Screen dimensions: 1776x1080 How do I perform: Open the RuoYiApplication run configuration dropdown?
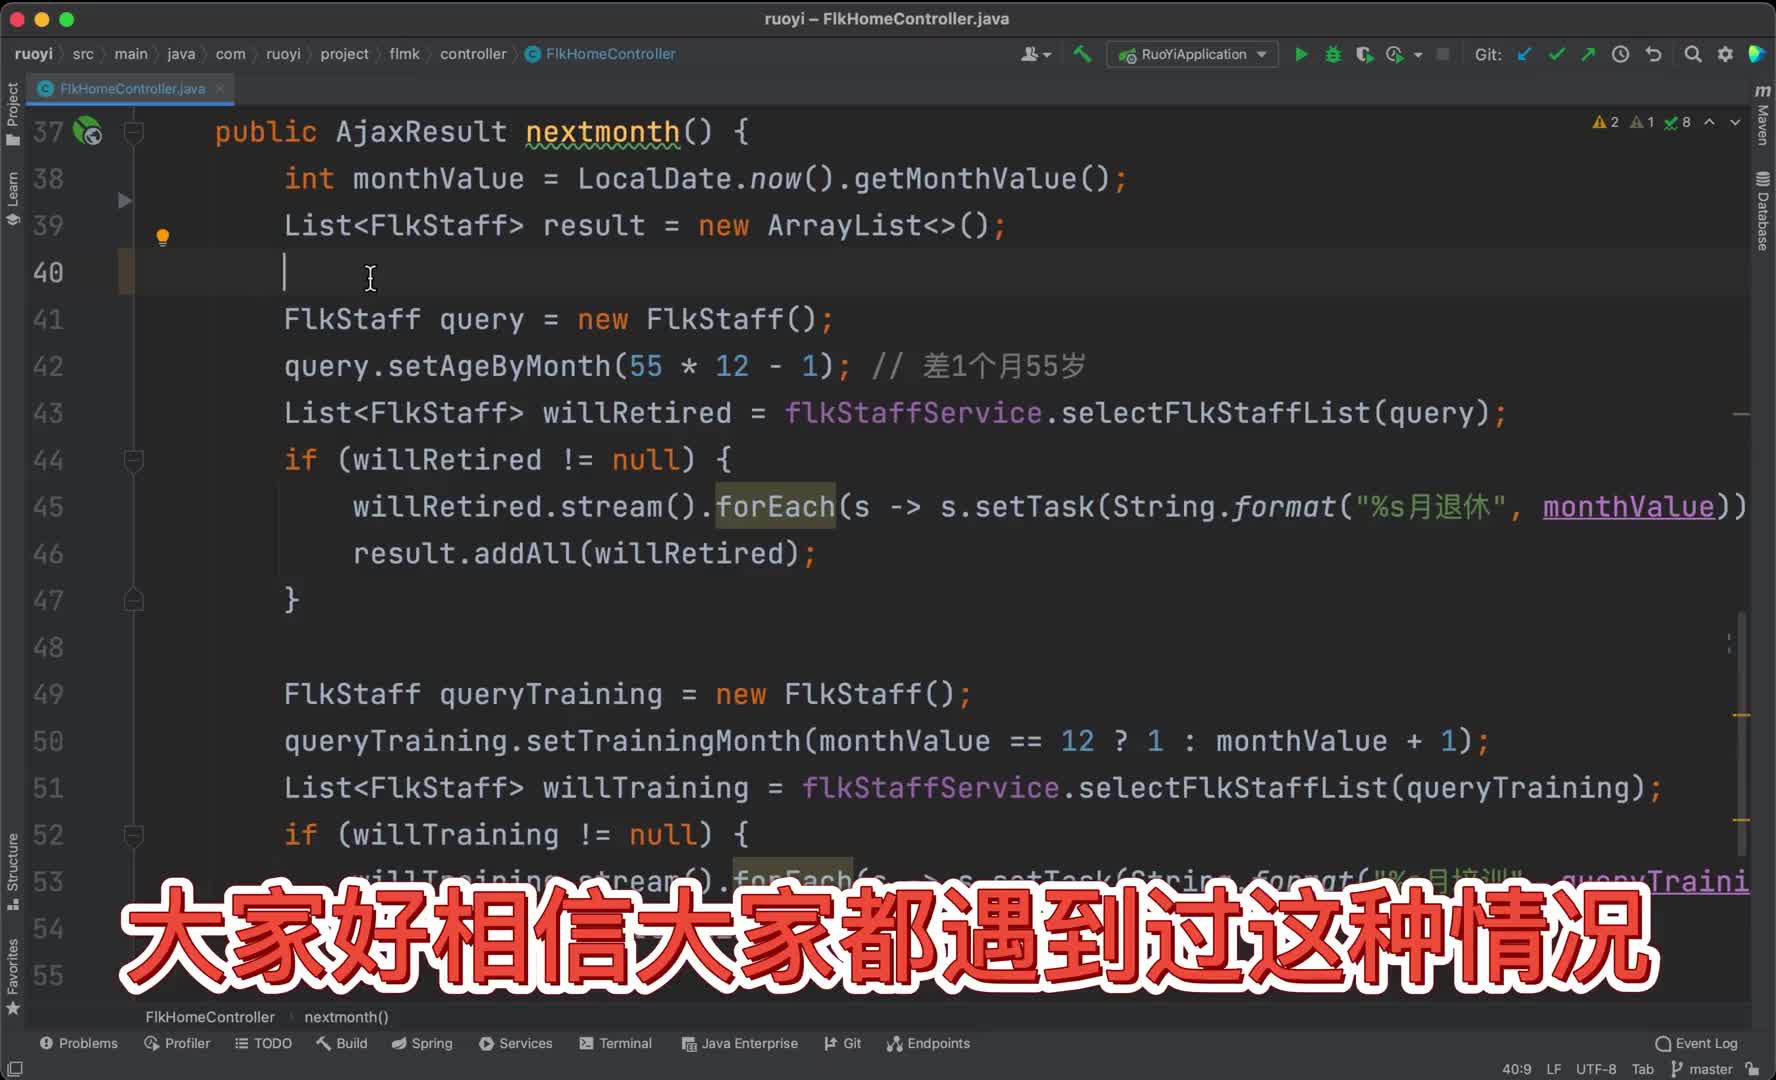pos(1193,54)
